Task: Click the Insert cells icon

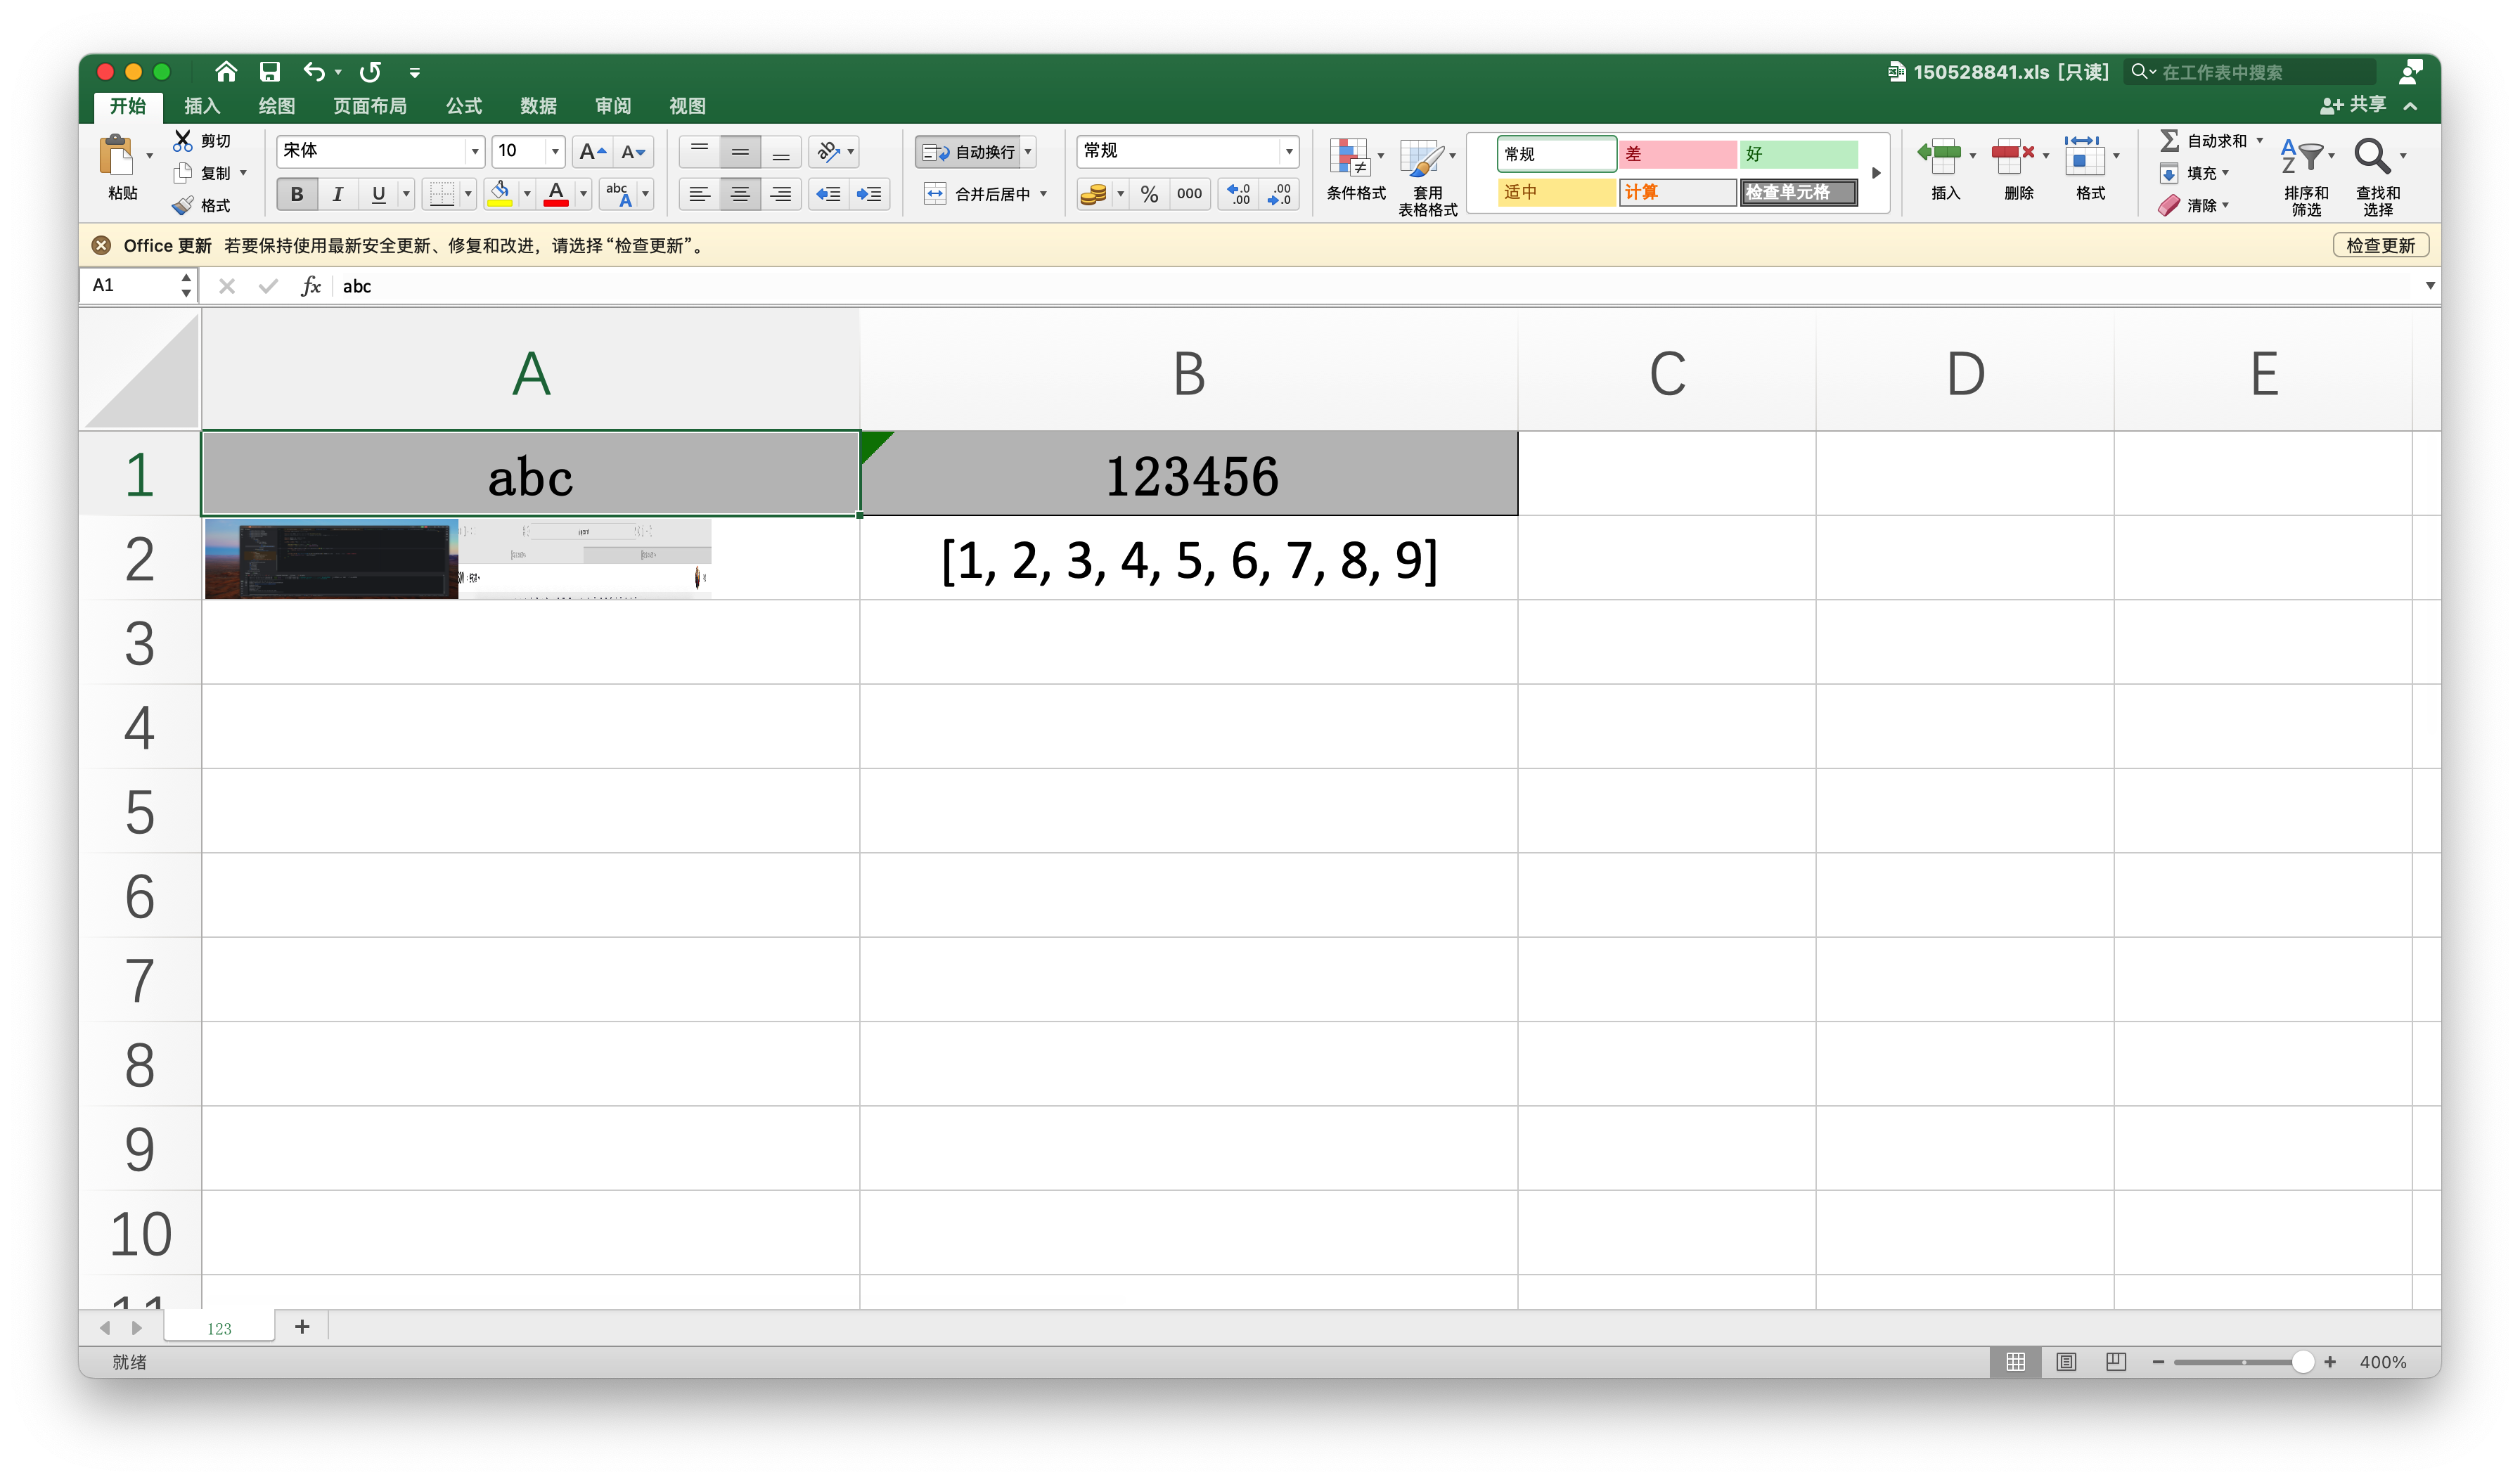Action: pyautogui.click(x=1940, y=156)
